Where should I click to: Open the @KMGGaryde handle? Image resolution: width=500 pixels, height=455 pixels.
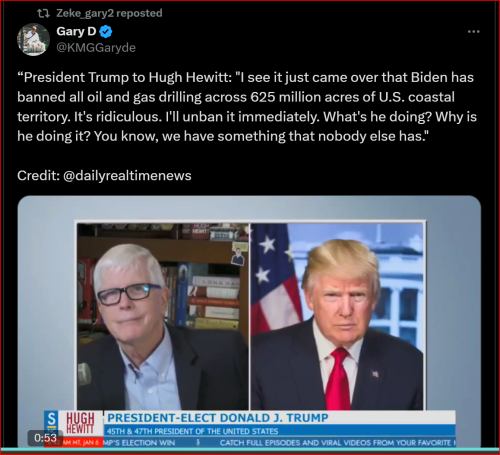pyautogui.click(x=96, y=48)
